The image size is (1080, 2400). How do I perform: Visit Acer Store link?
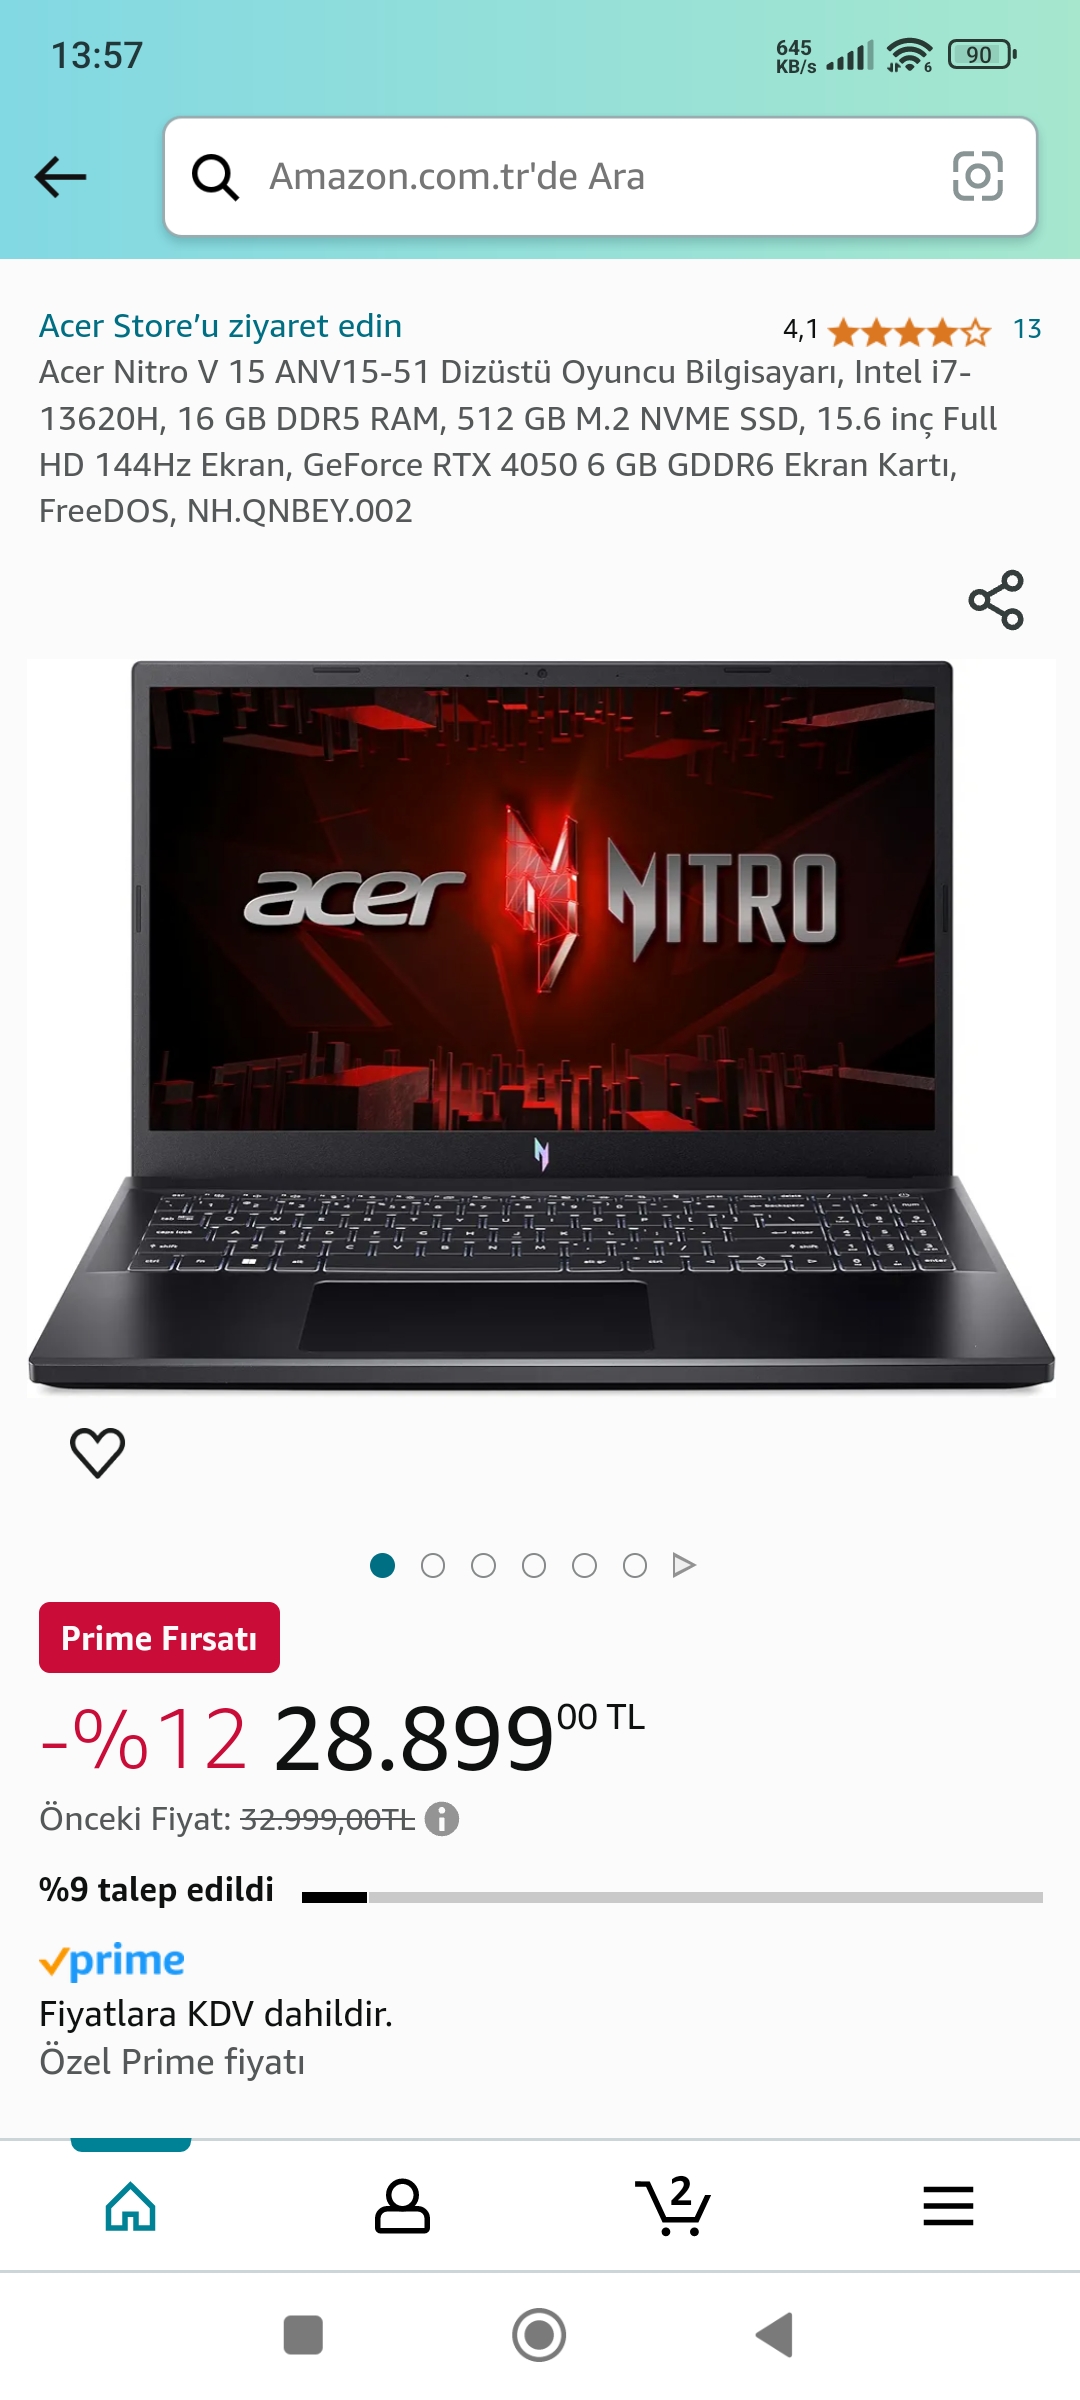pos(220,326)
